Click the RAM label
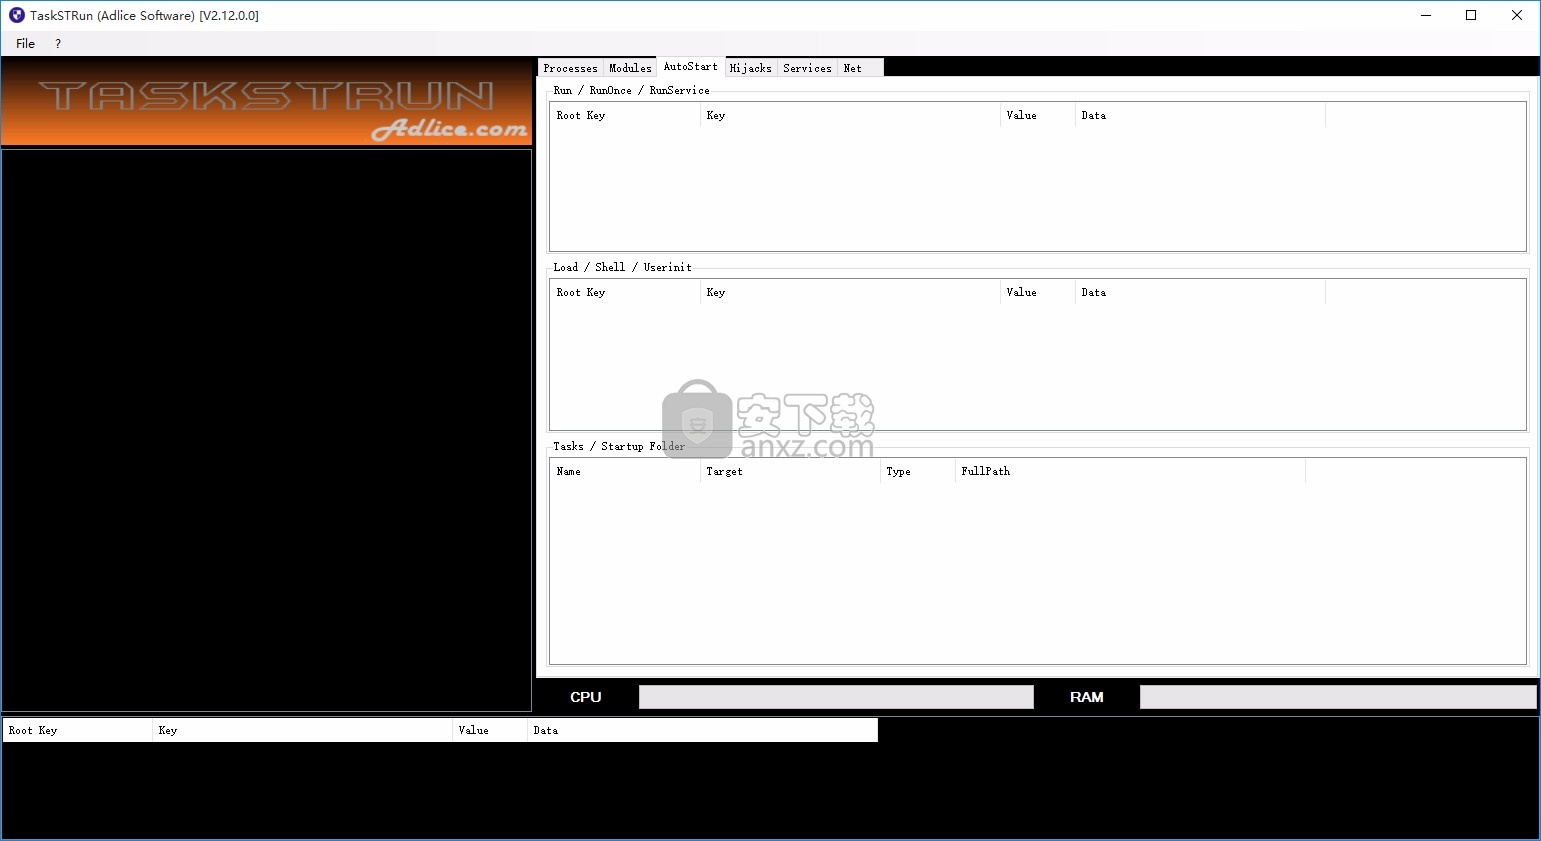Viewport: 1541px width, 841px height. point(1087,697)
